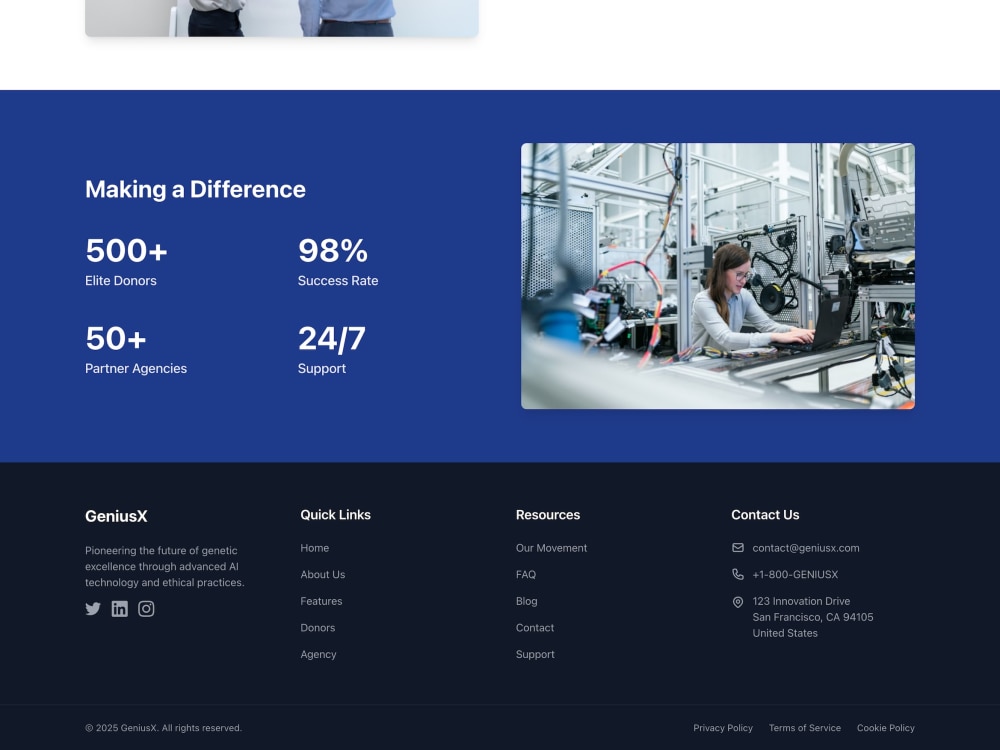Open the Privacy Policy link

click(723, 728)
